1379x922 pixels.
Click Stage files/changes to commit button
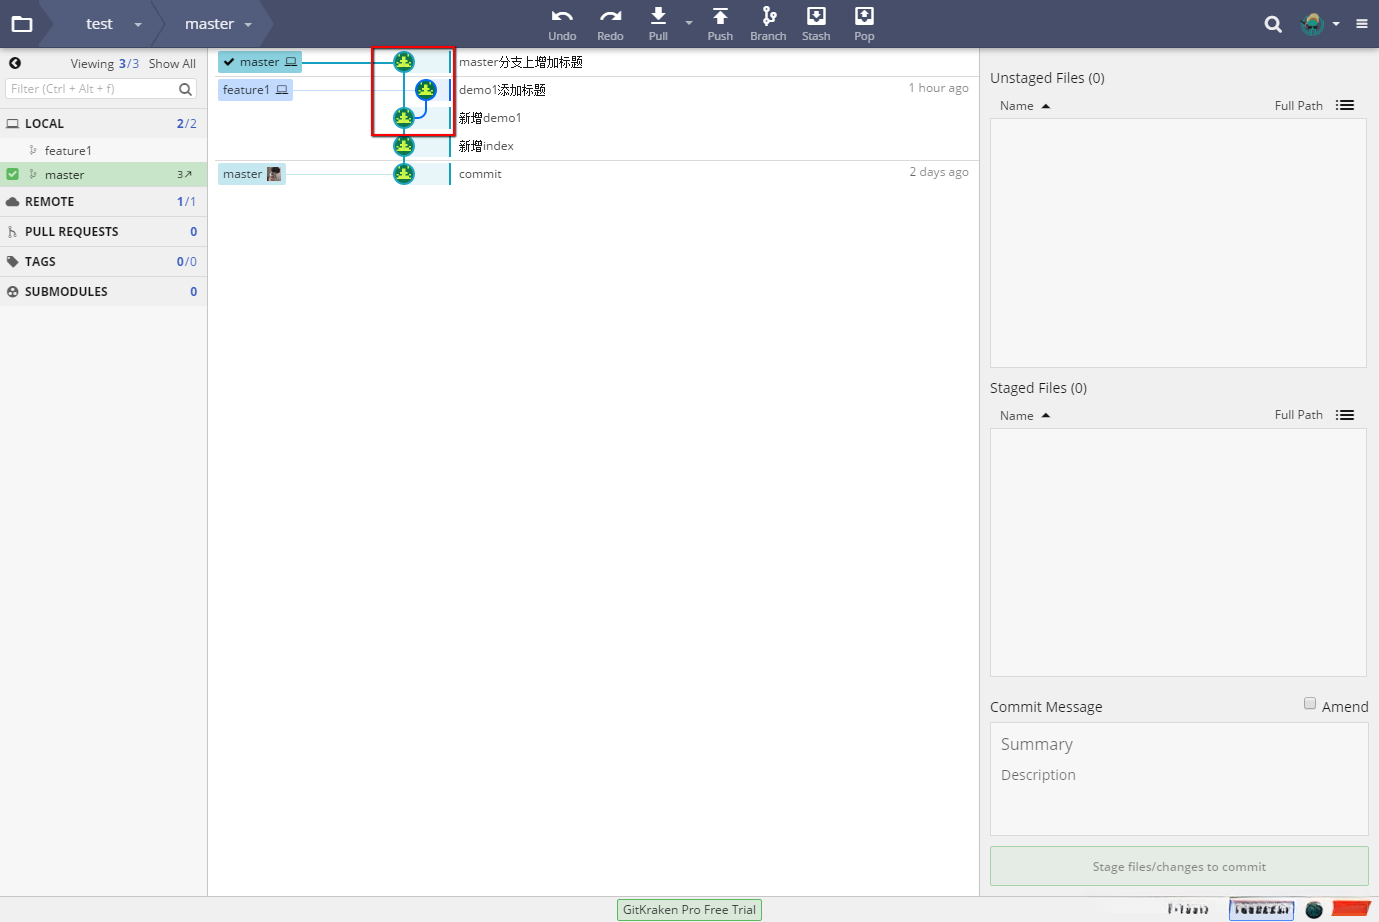coord(1179,866)
